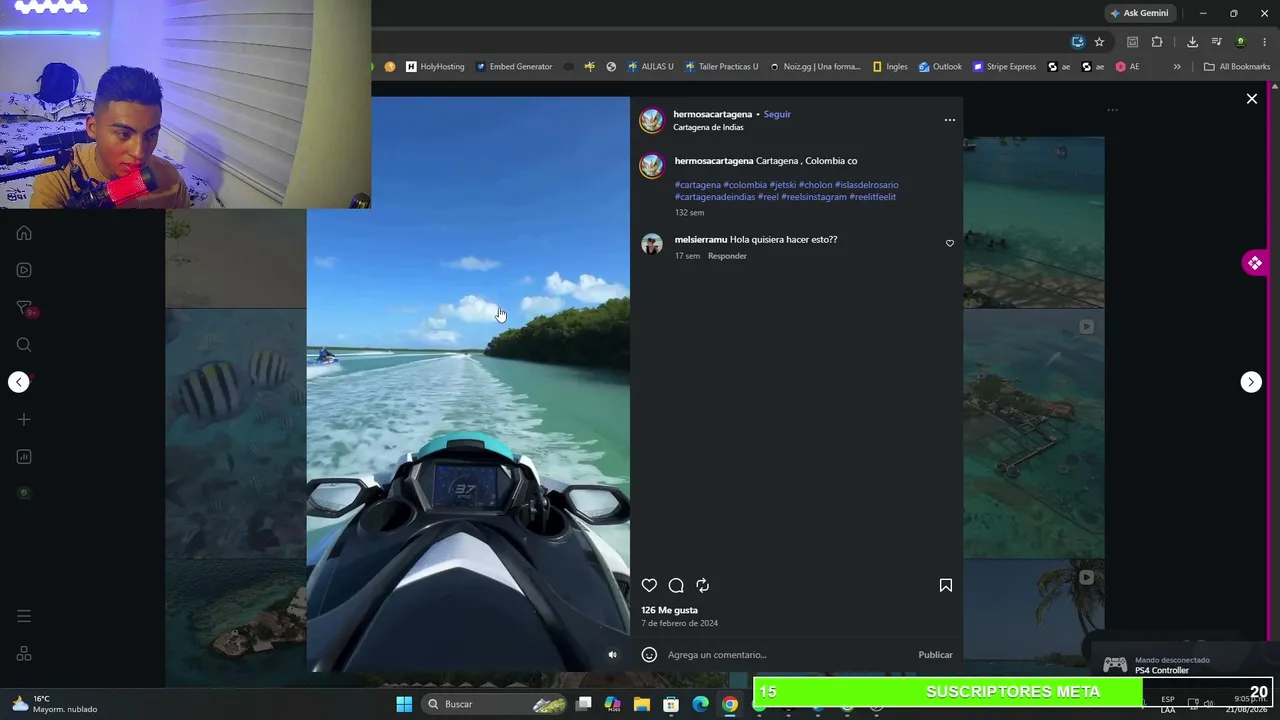This screenshot has height=720, width=1280.
Task: Go to the previous post with left arrow
Action: [19, 382]
